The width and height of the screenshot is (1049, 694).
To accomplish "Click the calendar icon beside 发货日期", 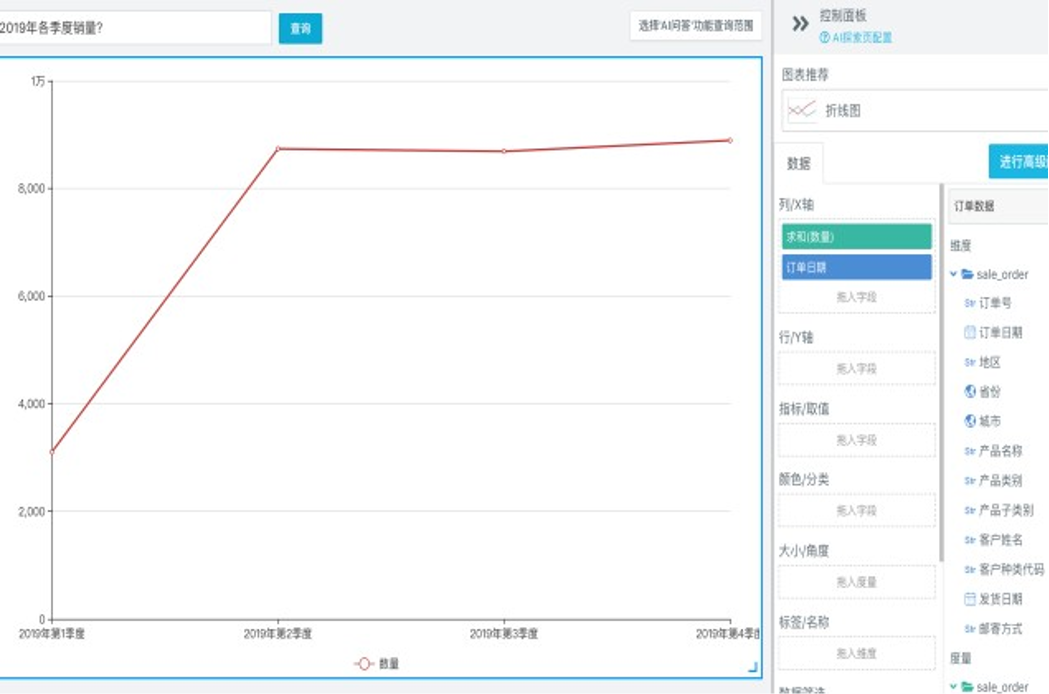I will [x=969, y=599].
